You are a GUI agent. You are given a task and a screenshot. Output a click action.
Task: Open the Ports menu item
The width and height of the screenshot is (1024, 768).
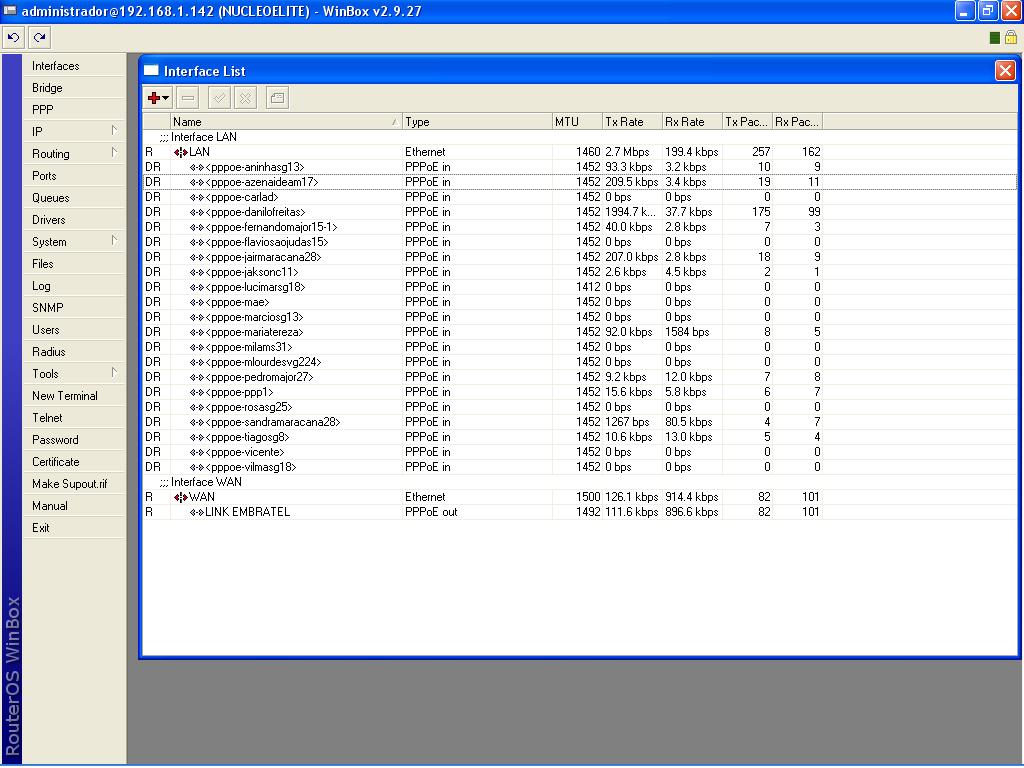coord(74,176)
